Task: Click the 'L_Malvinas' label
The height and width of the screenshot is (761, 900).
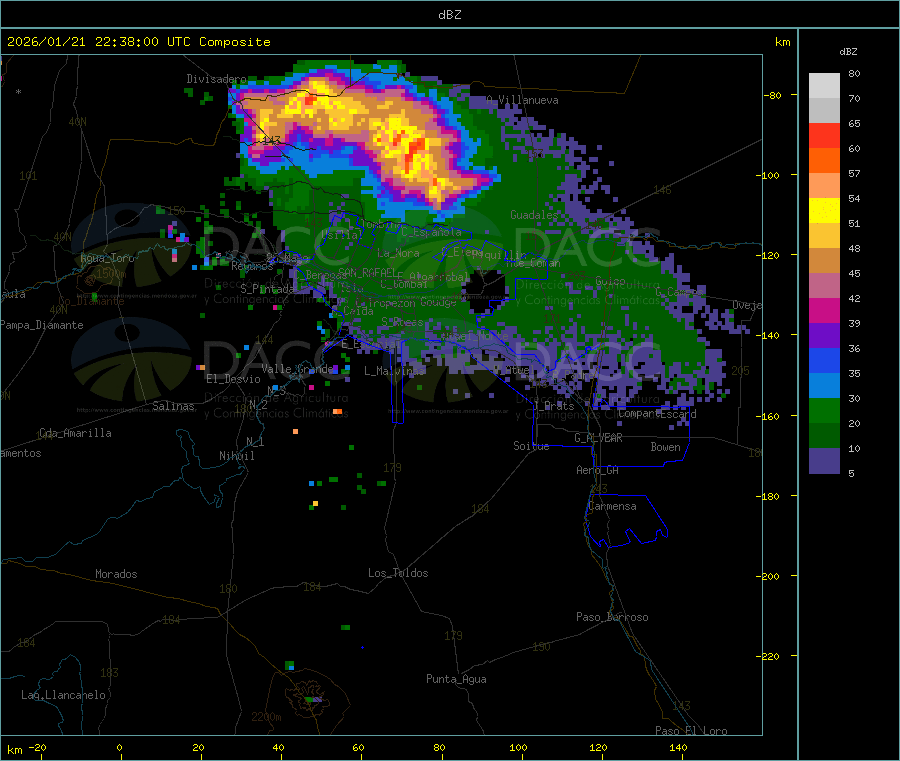Action: (394, 371)
